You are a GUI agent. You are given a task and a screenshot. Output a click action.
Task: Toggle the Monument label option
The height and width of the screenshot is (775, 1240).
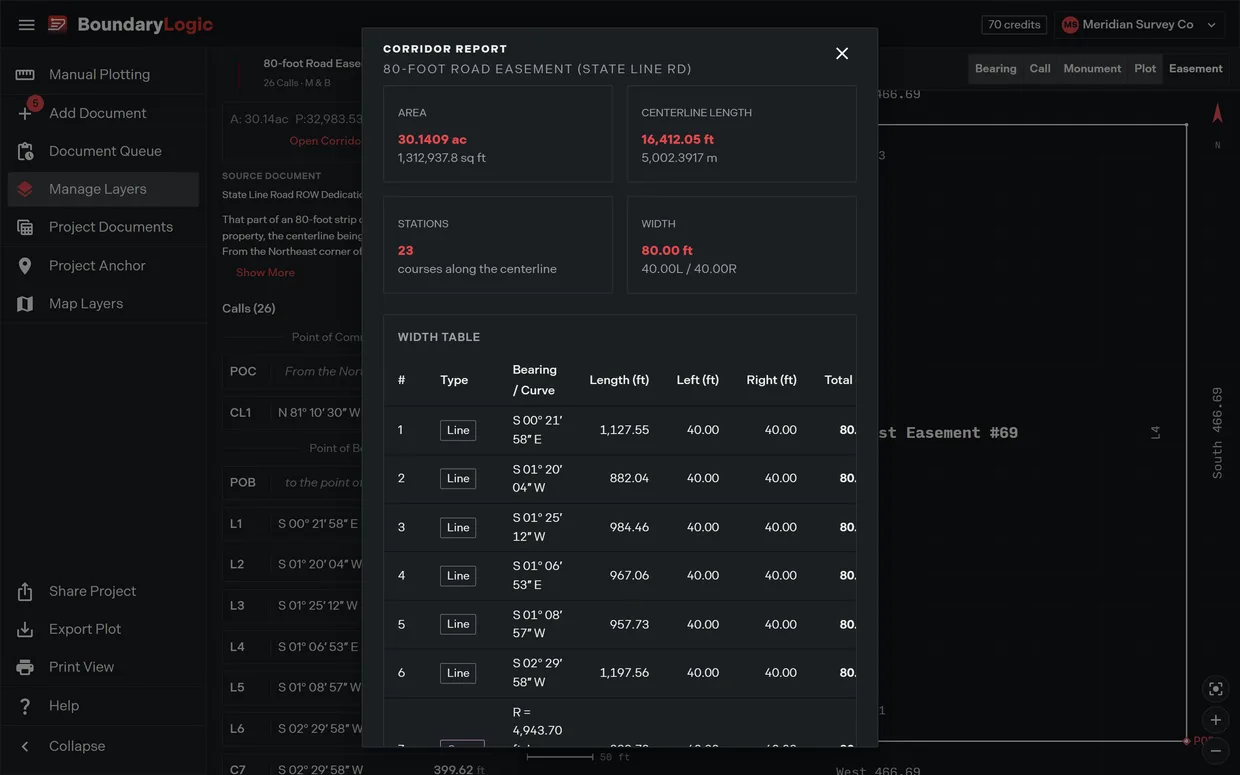(1092, 69)
